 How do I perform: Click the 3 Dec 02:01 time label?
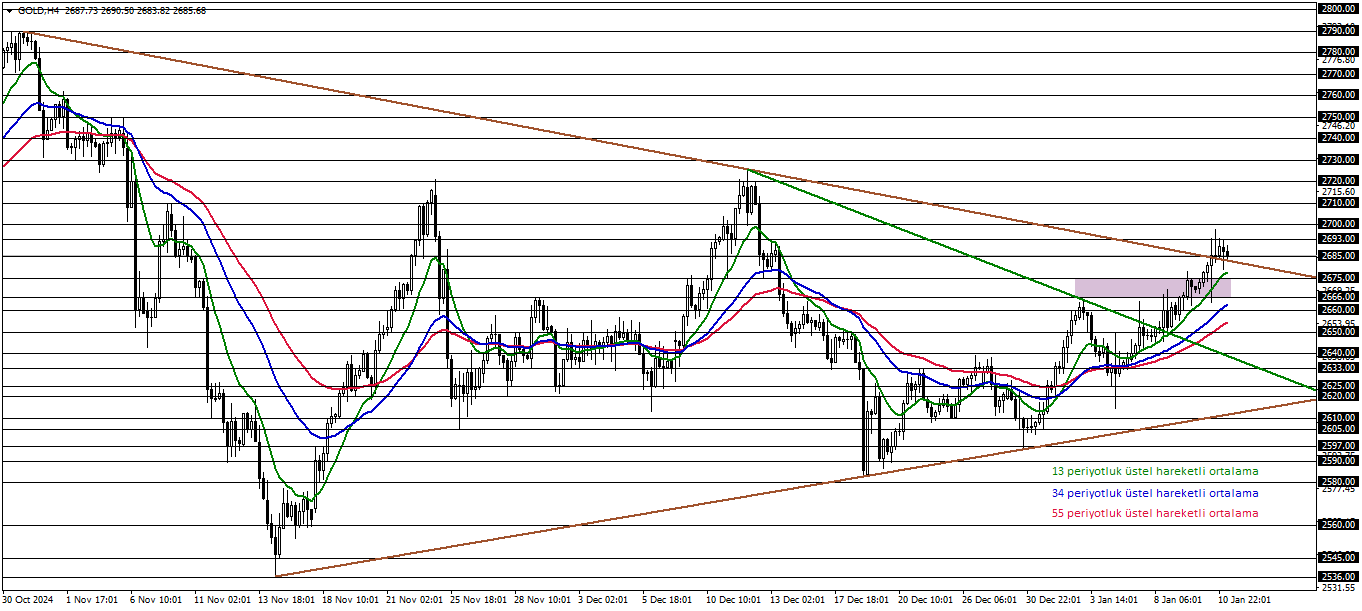point(605,600)
